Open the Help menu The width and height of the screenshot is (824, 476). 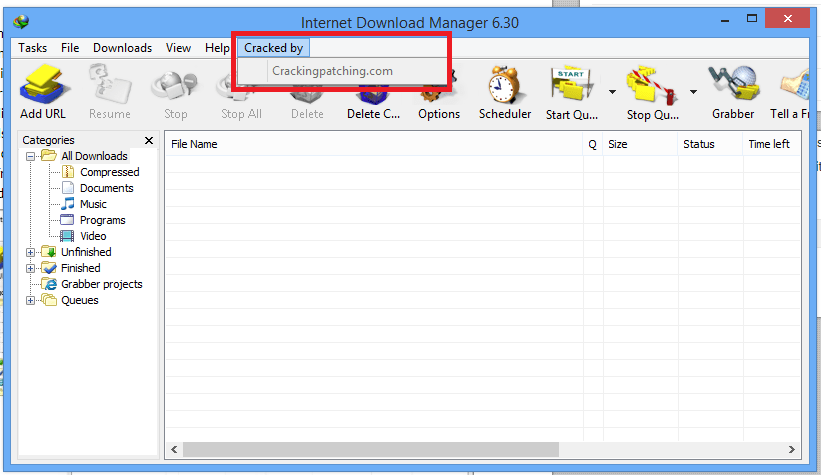[x=217, y=48]
